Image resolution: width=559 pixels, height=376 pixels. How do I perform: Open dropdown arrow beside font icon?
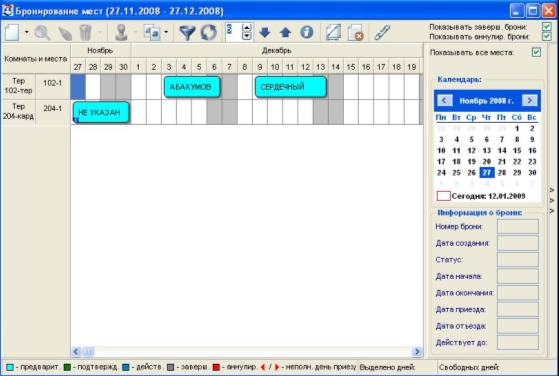pyautogui.click(x=166, y=32)
